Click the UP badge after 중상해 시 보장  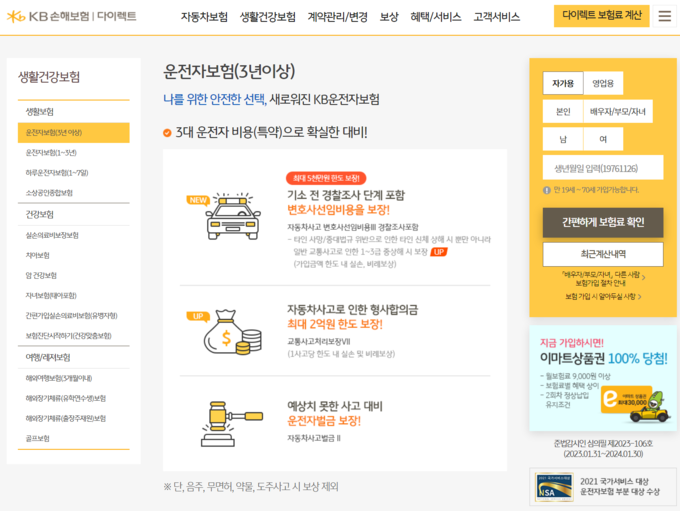tap(439, 252)
